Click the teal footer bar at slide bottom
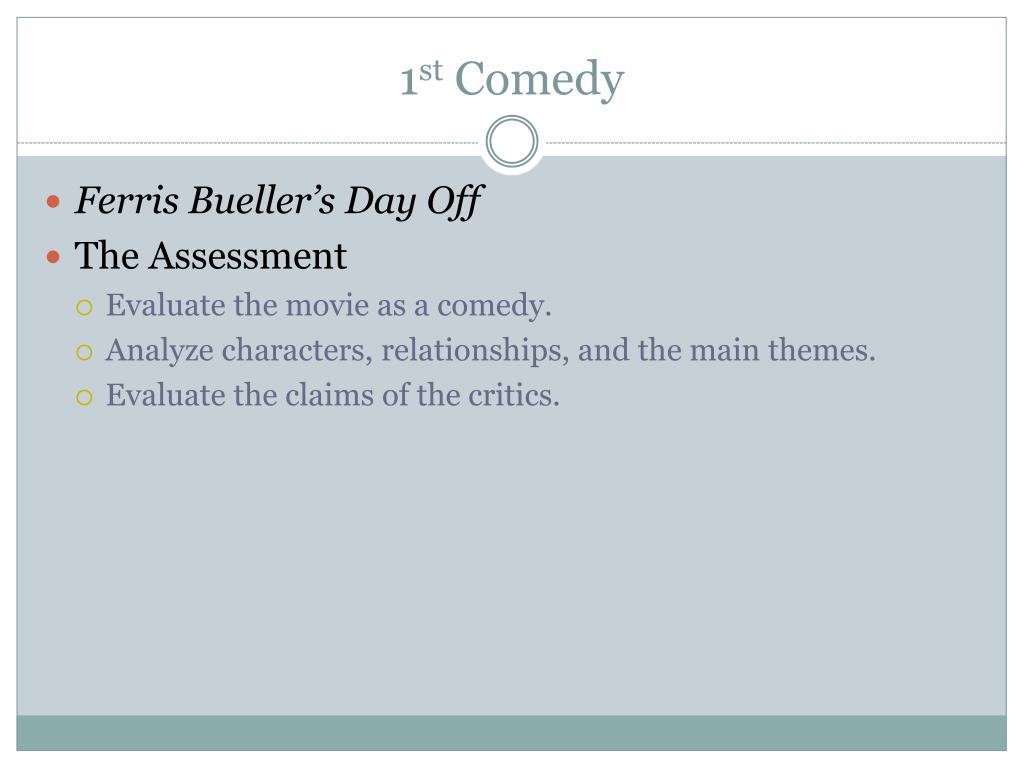The image size is (1024, 768). coord(512,733)
